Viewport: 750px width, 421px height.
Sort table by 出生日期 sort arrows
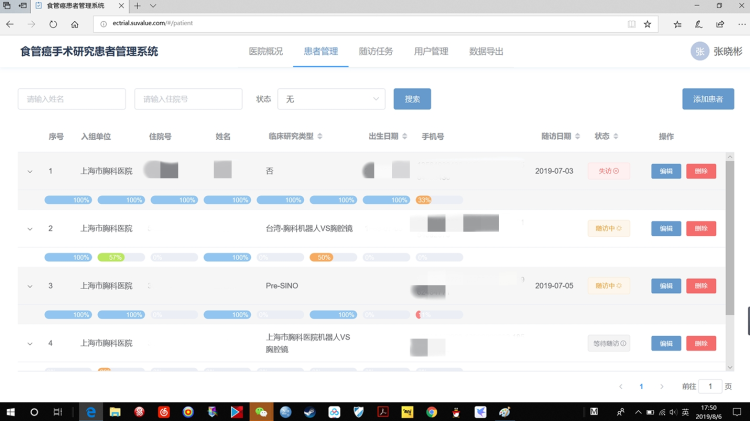402,137
